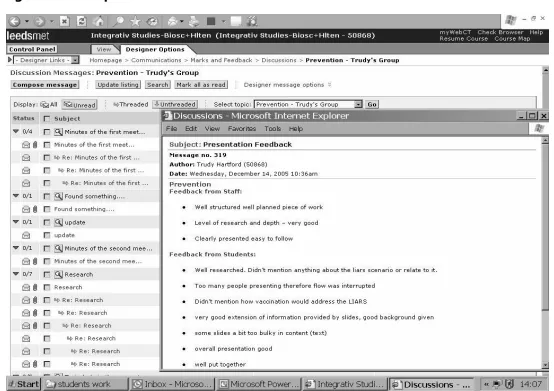Switch to 'Inbox - Microso...' taskbar item
The image size is (554, 391).
point(173,384)
